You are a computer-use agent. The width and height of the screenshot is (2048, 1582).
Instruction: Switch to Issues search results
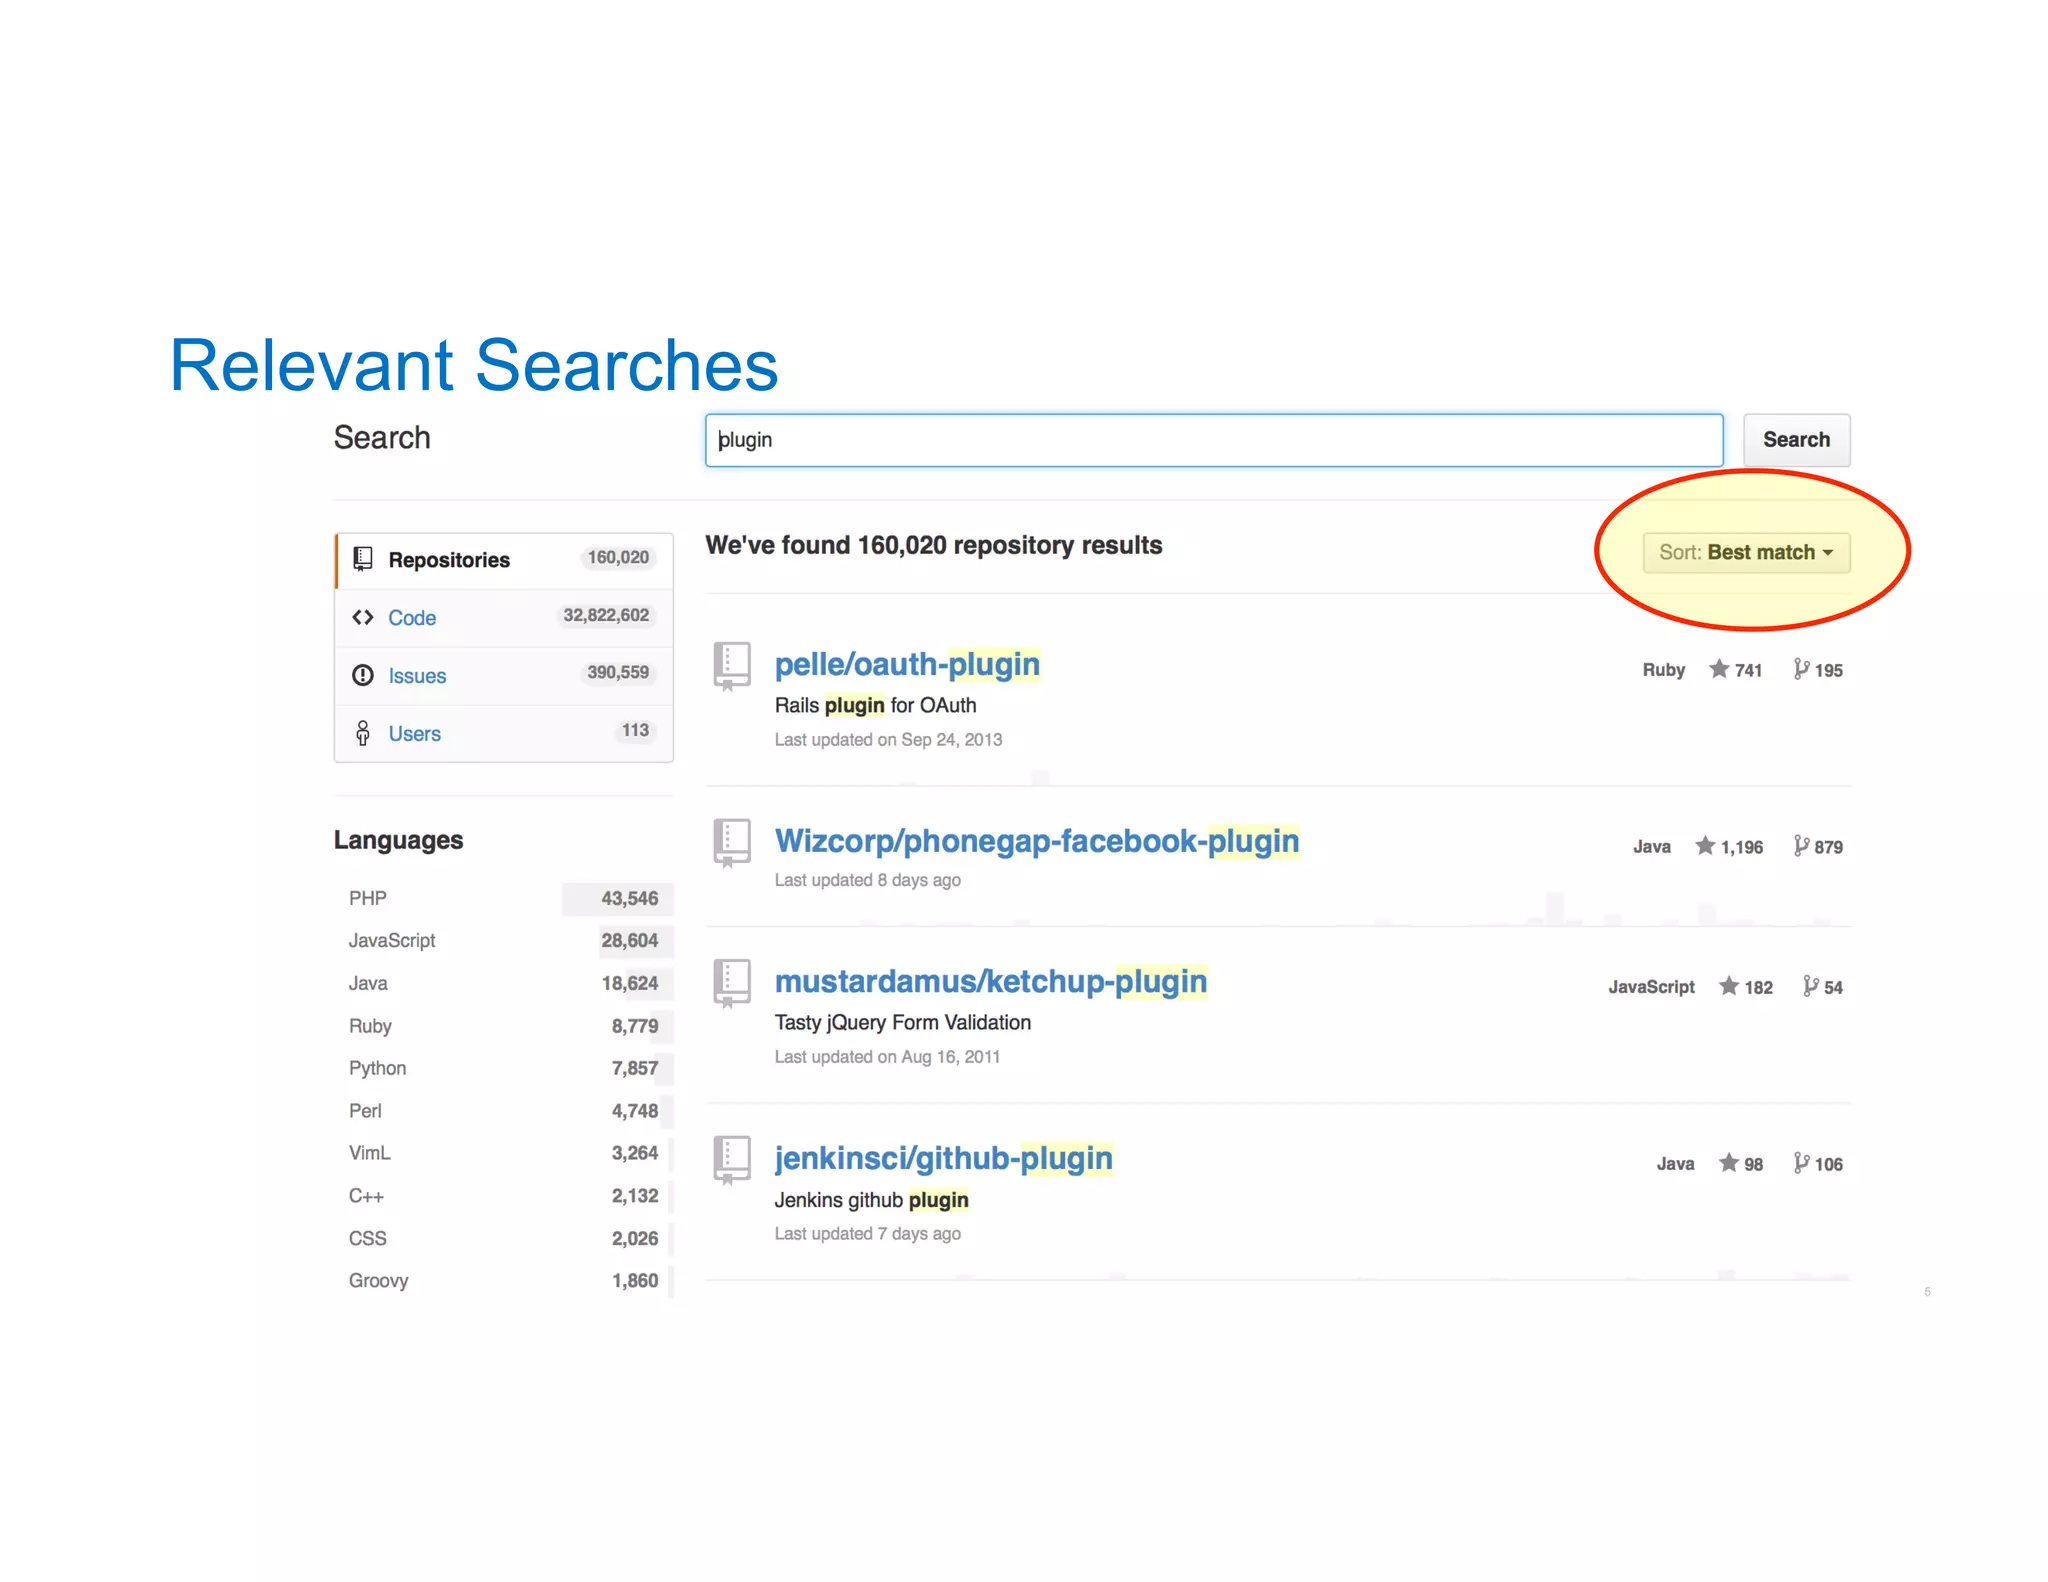click(504, 676)
